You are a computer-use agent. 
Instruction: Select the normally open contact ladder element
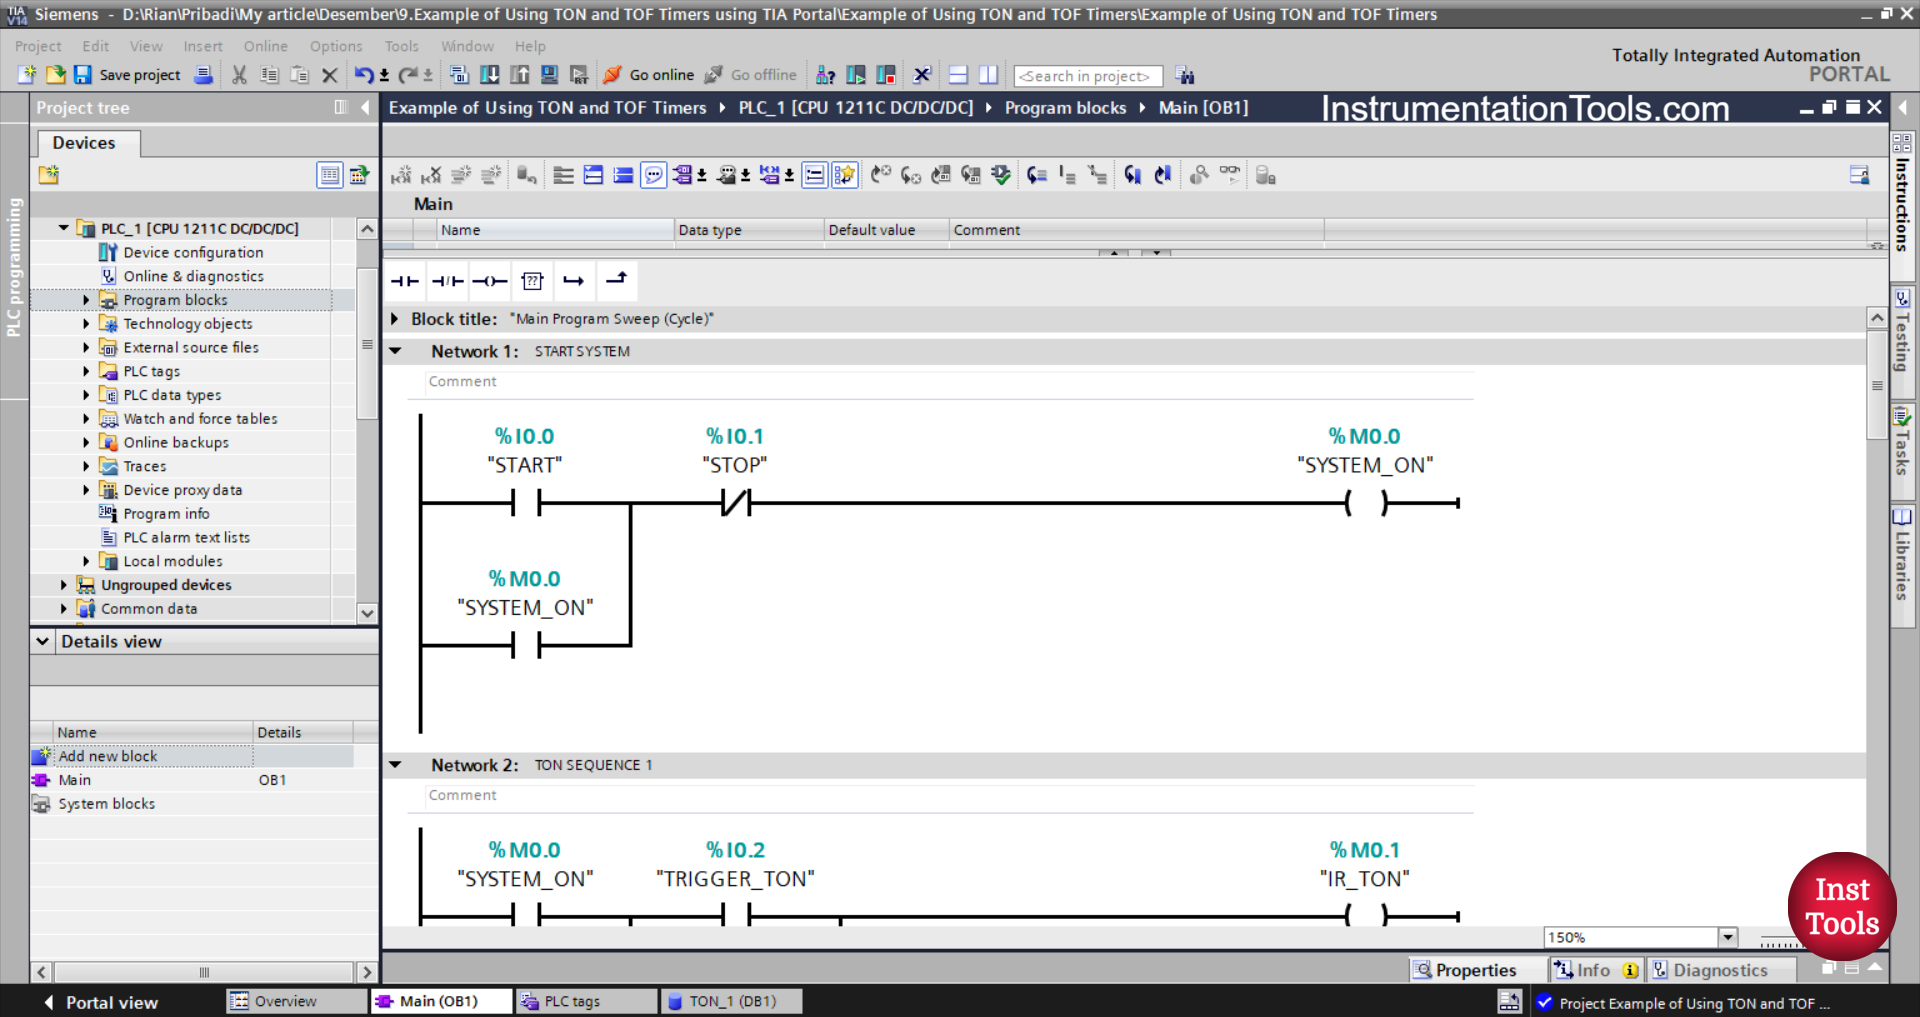pyautogui.click(x=405, y=281)
